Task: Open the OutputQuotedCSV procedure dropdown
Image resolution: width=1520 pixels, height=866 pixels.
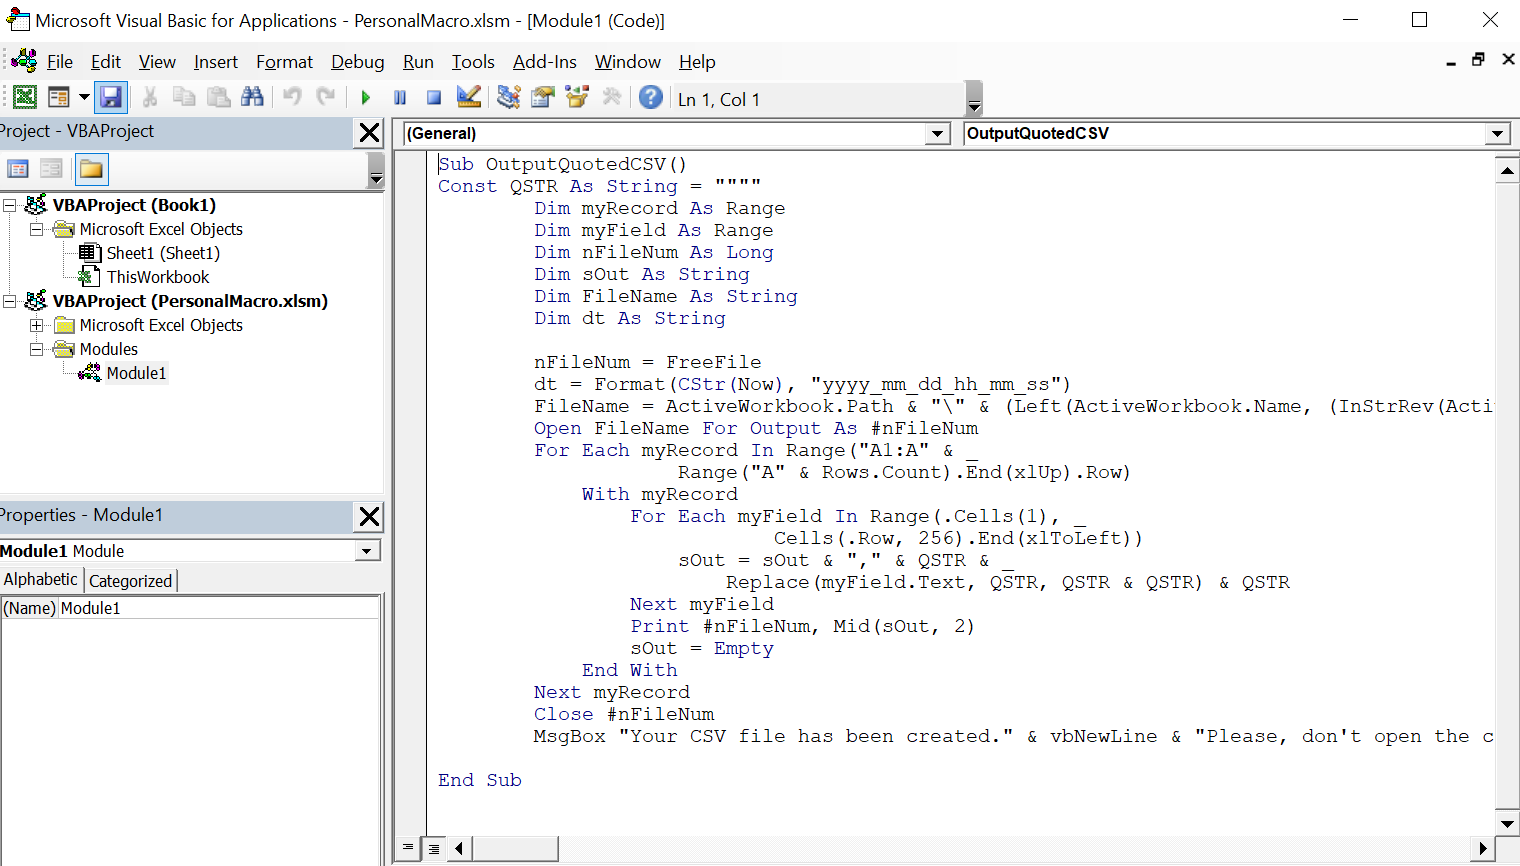Action: pyautogui.click(x=1497, y=133)
